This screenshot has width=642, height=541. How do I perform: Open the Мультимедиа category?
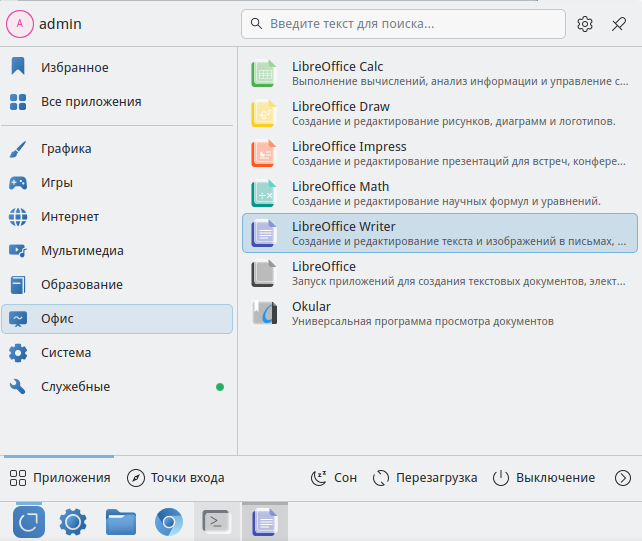(x=117, y=251)
